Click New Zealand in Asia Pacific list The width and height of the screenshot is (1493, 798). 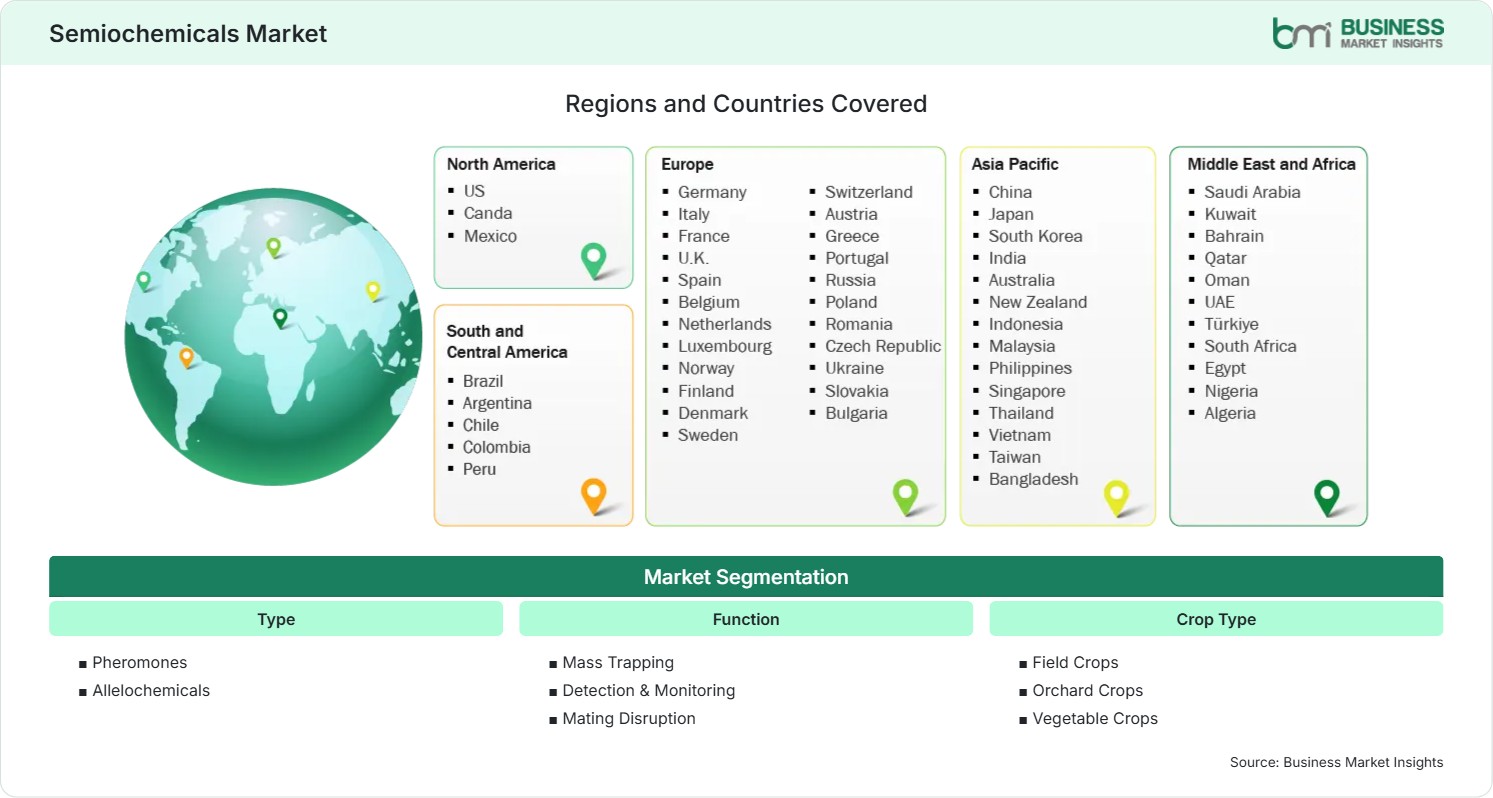click(1038, 302)
